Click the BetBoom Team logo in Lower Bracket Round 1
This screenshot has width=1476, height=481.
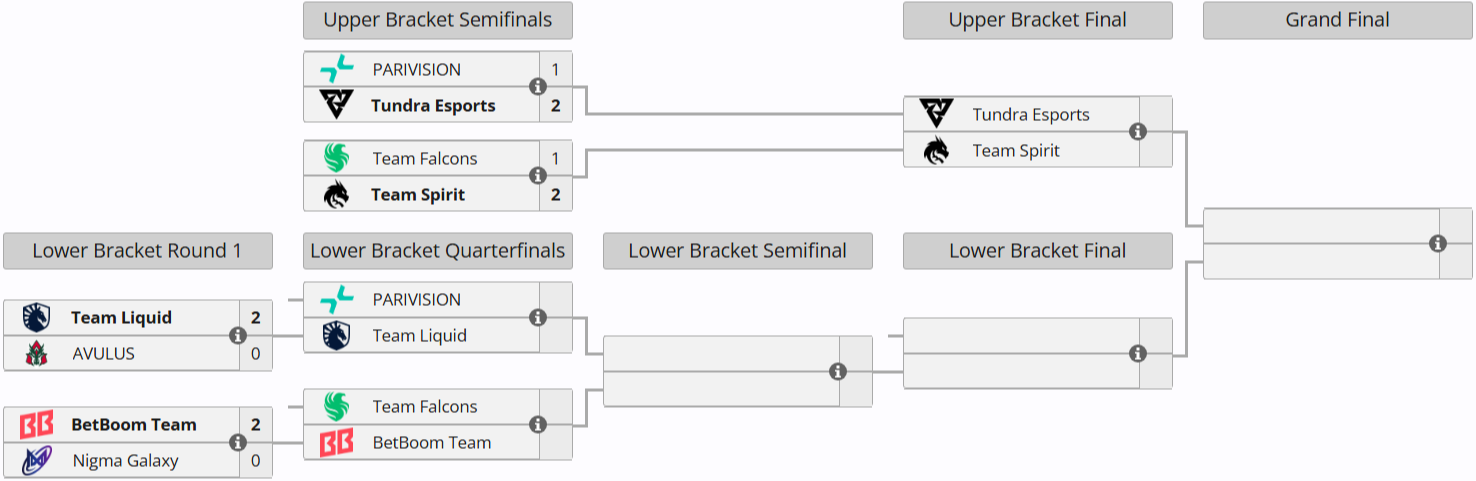point(37,425)
